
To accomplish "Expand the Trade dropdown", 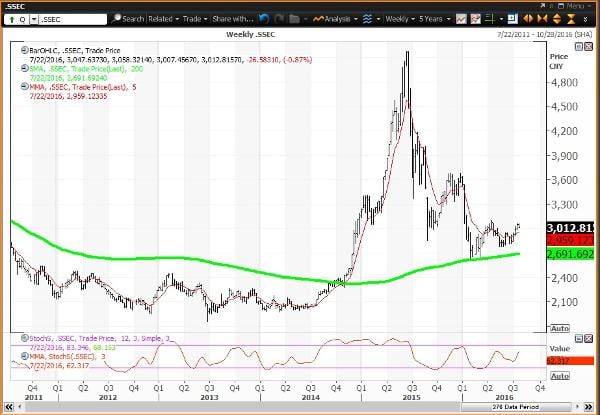I will 195,19.
